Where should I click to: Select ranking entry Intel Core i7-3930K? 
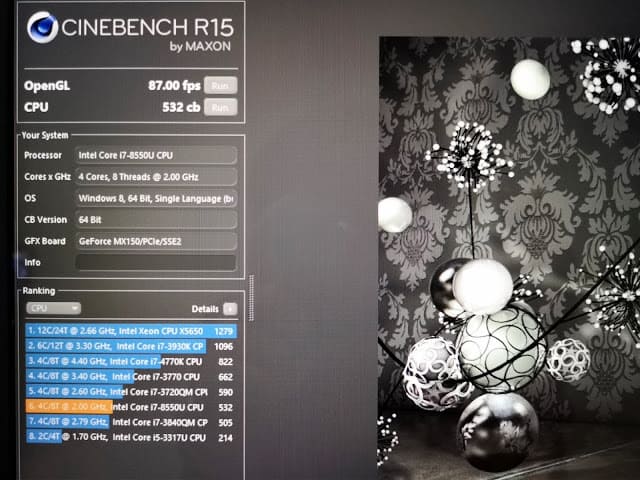click(131, 346)
